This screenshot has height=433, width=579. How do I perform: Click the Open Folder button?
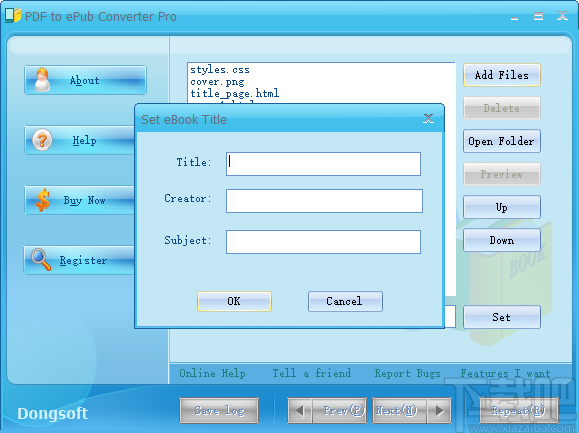502,141
